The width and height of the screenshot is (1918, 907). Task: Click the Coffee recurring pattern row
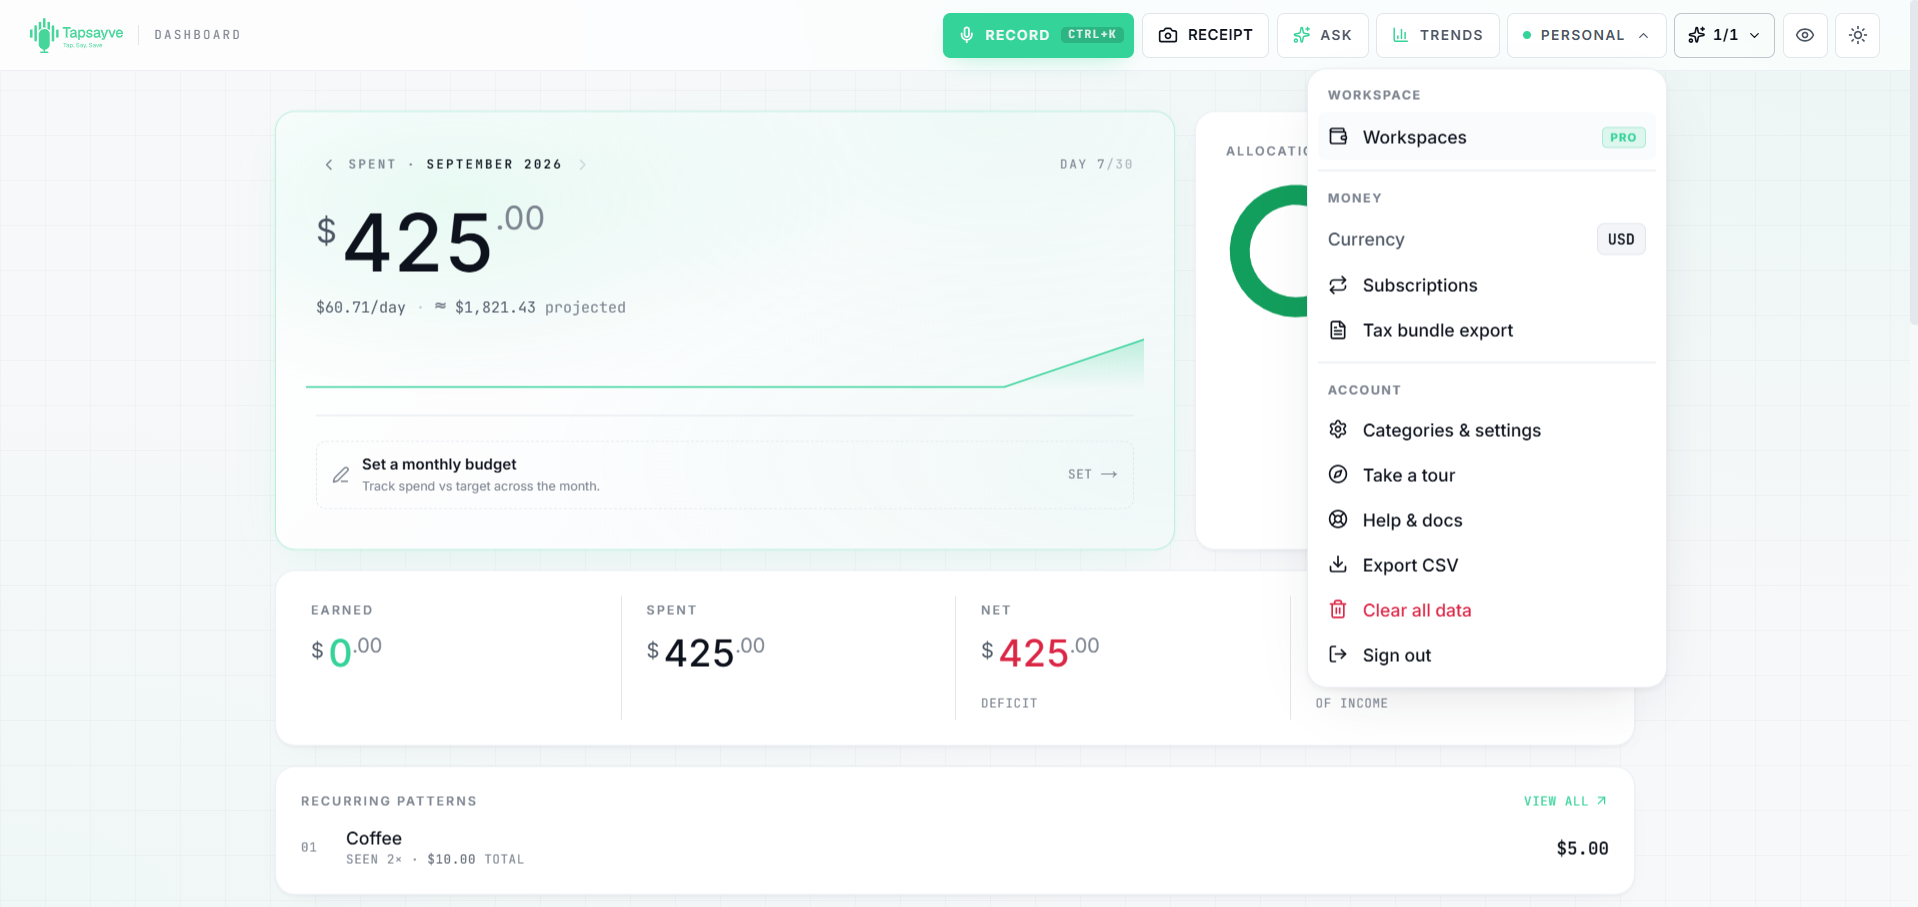(955, 848)
